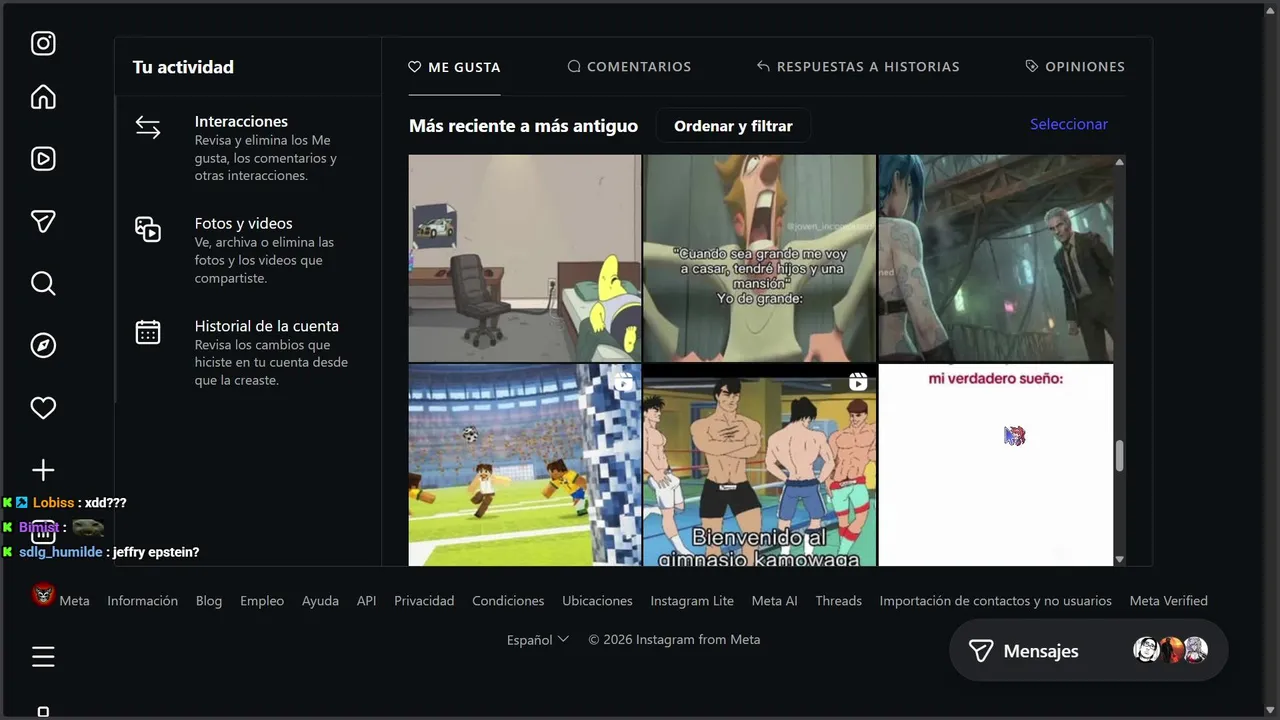This screenshot has width=1280, height=720.
Task: Create new post with plus icon
Action: (43, 470)
